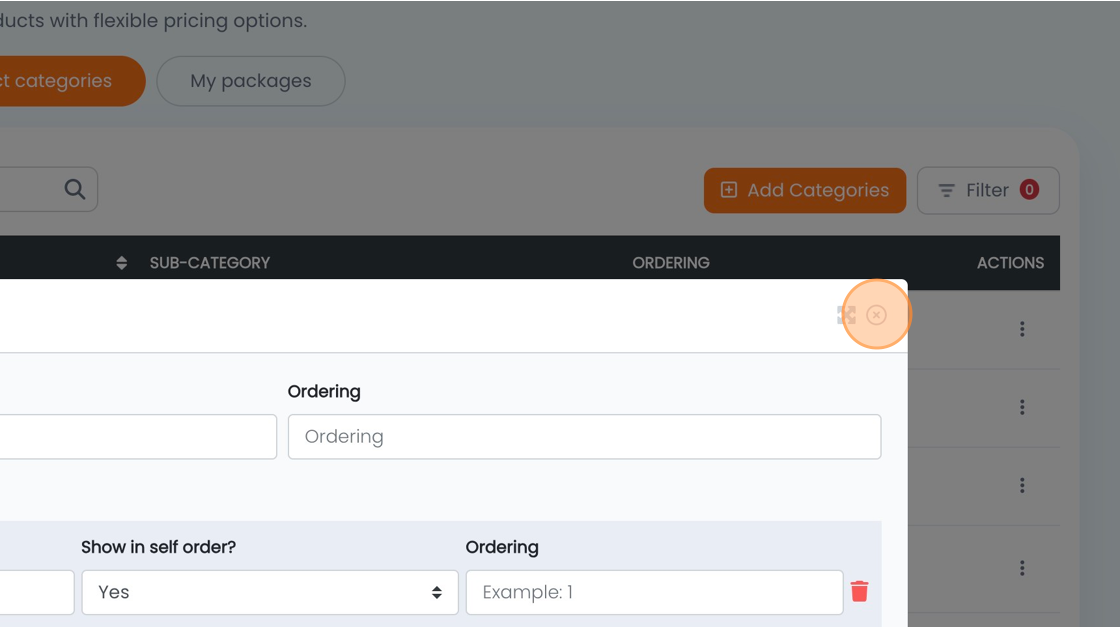This screenshot has height=628, width=1120.
Task: Focus the search box beside the magnifier
Action: point(25,189)
